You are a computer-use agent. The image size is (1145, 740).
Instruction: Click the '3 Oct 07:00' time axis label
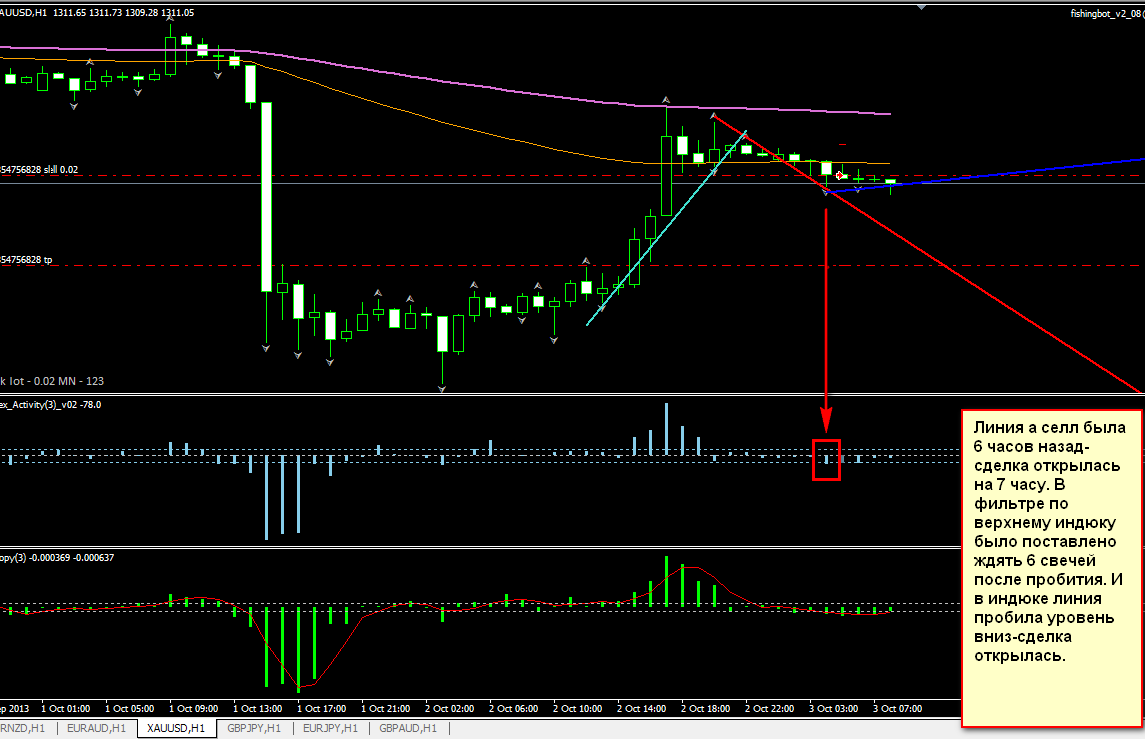(x=897, y=709)
